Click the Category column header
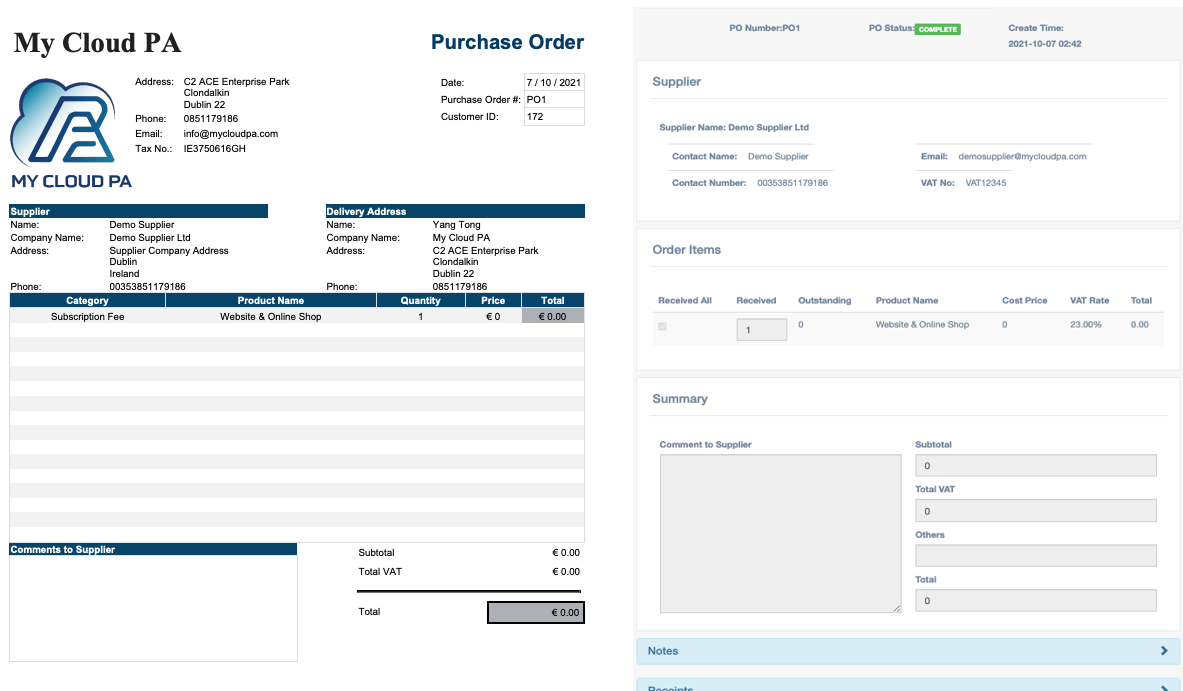Screen dimensions: 1183x691 (88, 300)
